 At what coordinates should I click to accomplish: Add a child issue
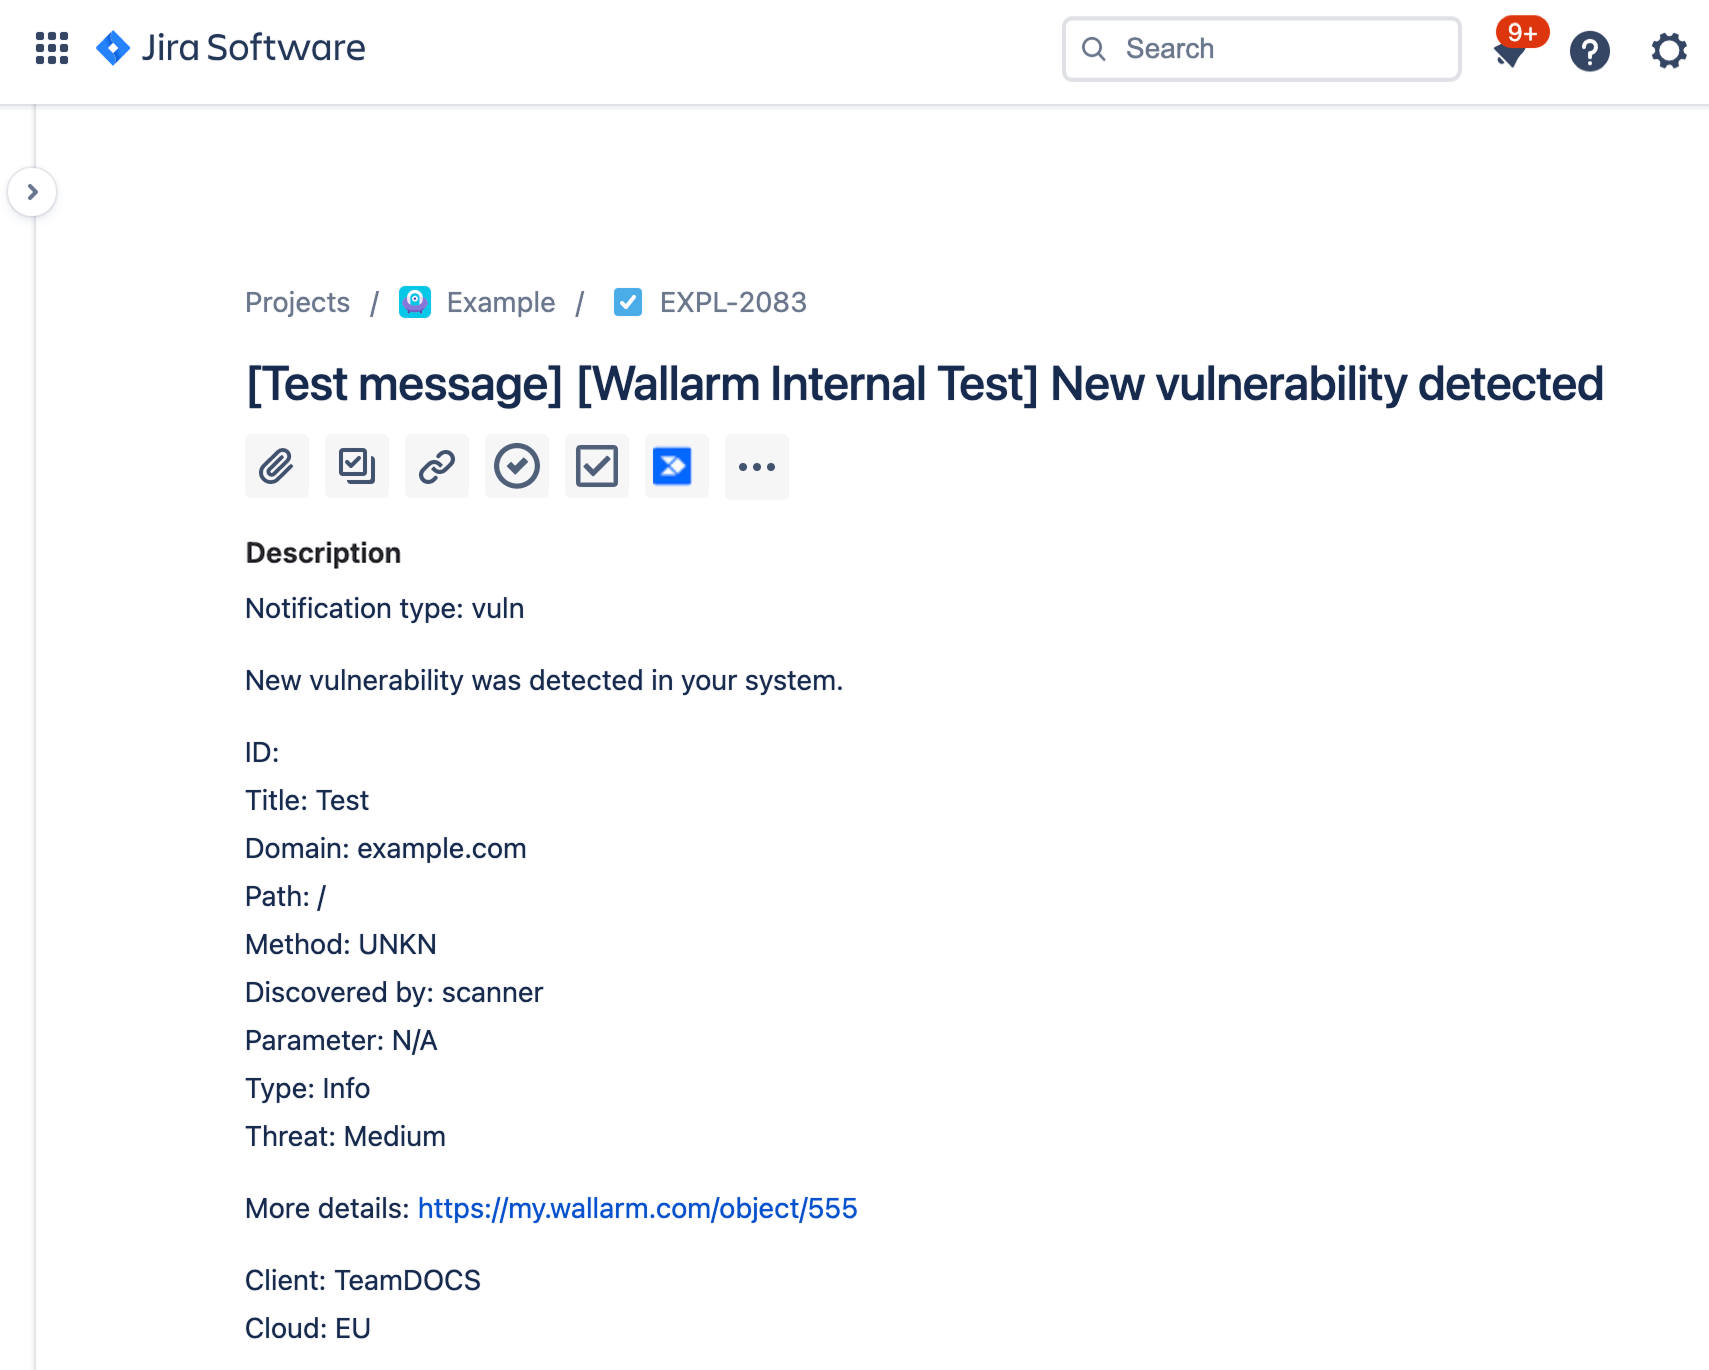pos(356,466)
